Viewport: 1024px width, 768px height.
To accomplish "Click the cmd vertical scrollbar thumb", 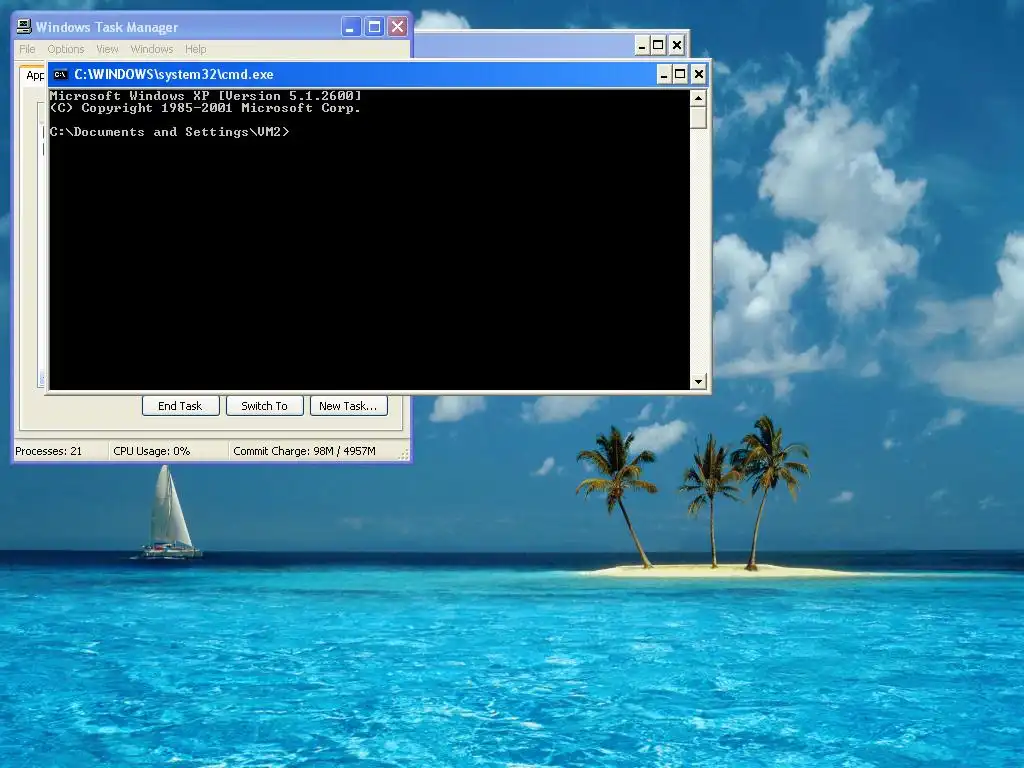I will point(698,118).
